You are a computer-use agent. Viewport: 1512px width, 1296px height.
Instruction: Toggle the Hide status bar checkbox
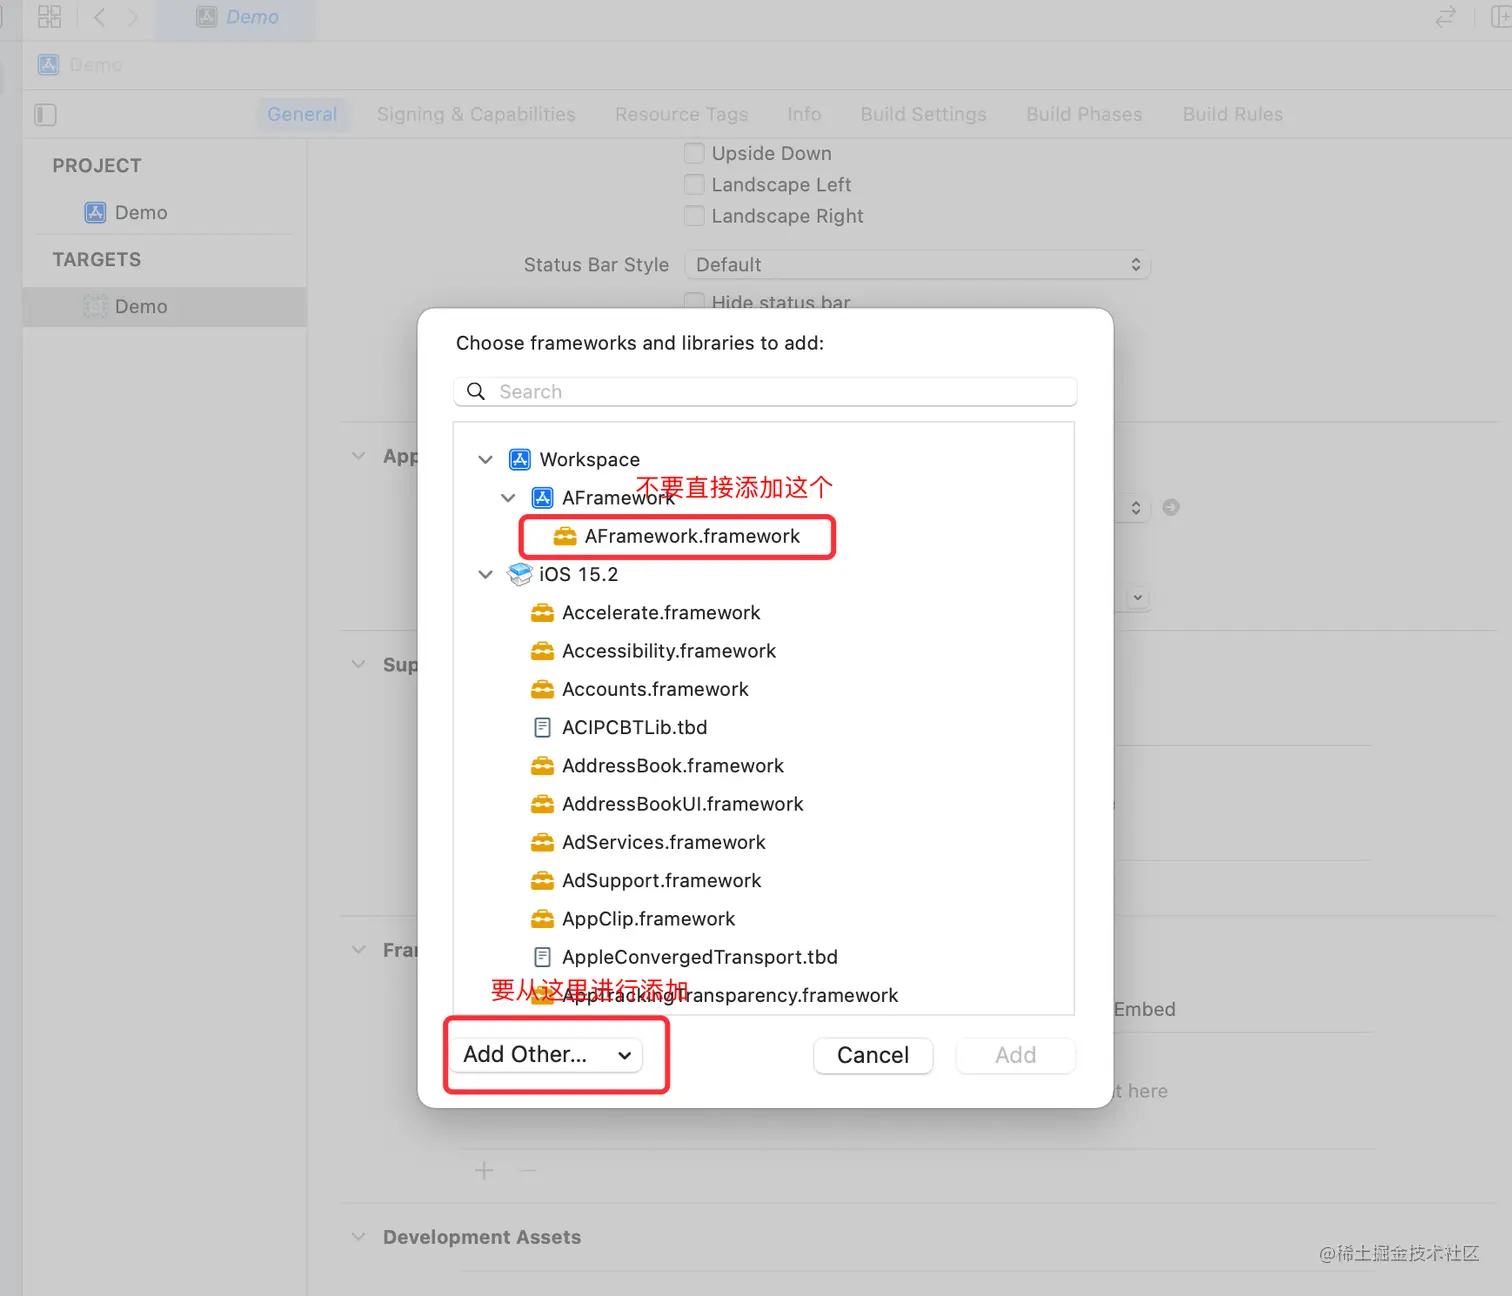tap(694, 301)
